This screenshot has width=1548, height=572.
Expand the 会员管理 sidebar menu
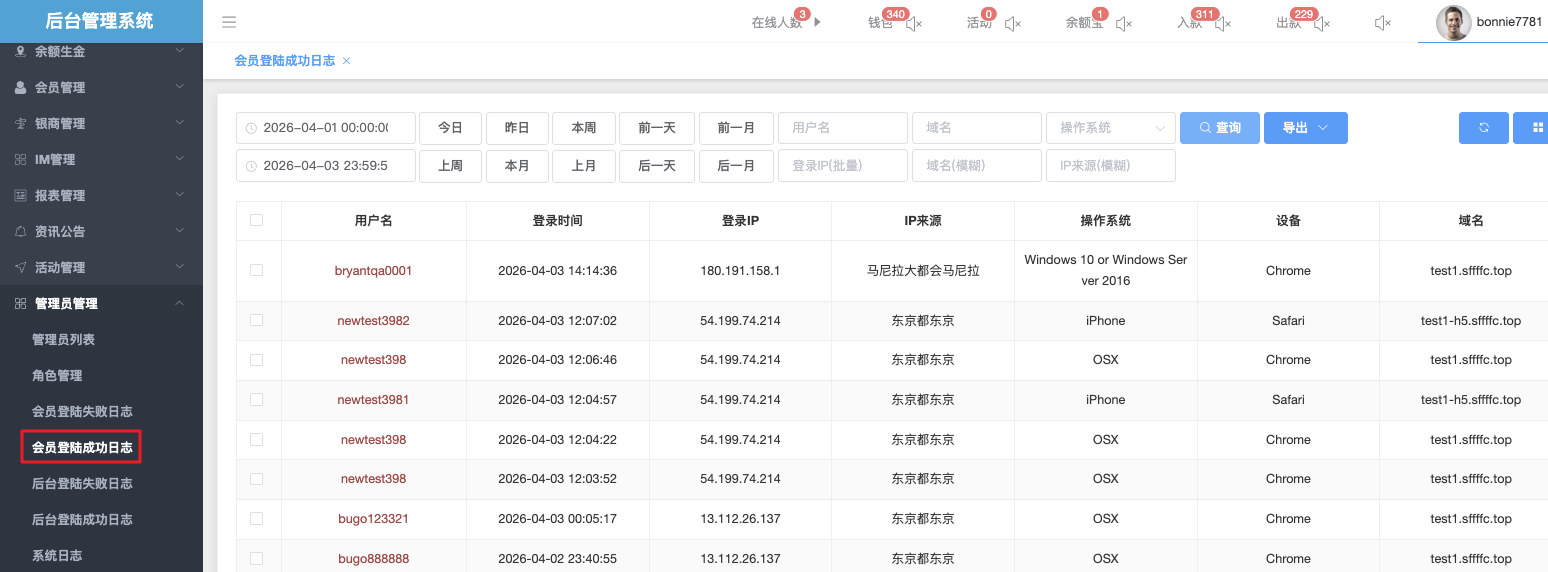100,88
